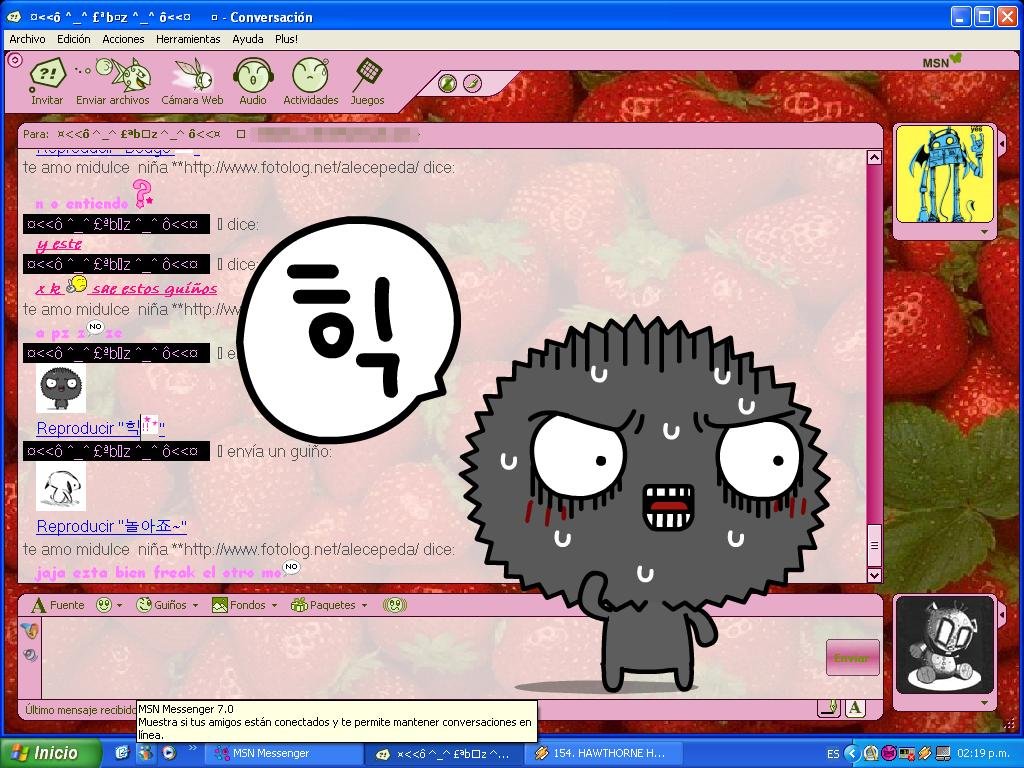Click the white dog wink thumbnail in chat
This screenshot has width=1024, height=768.
(61, 487)
